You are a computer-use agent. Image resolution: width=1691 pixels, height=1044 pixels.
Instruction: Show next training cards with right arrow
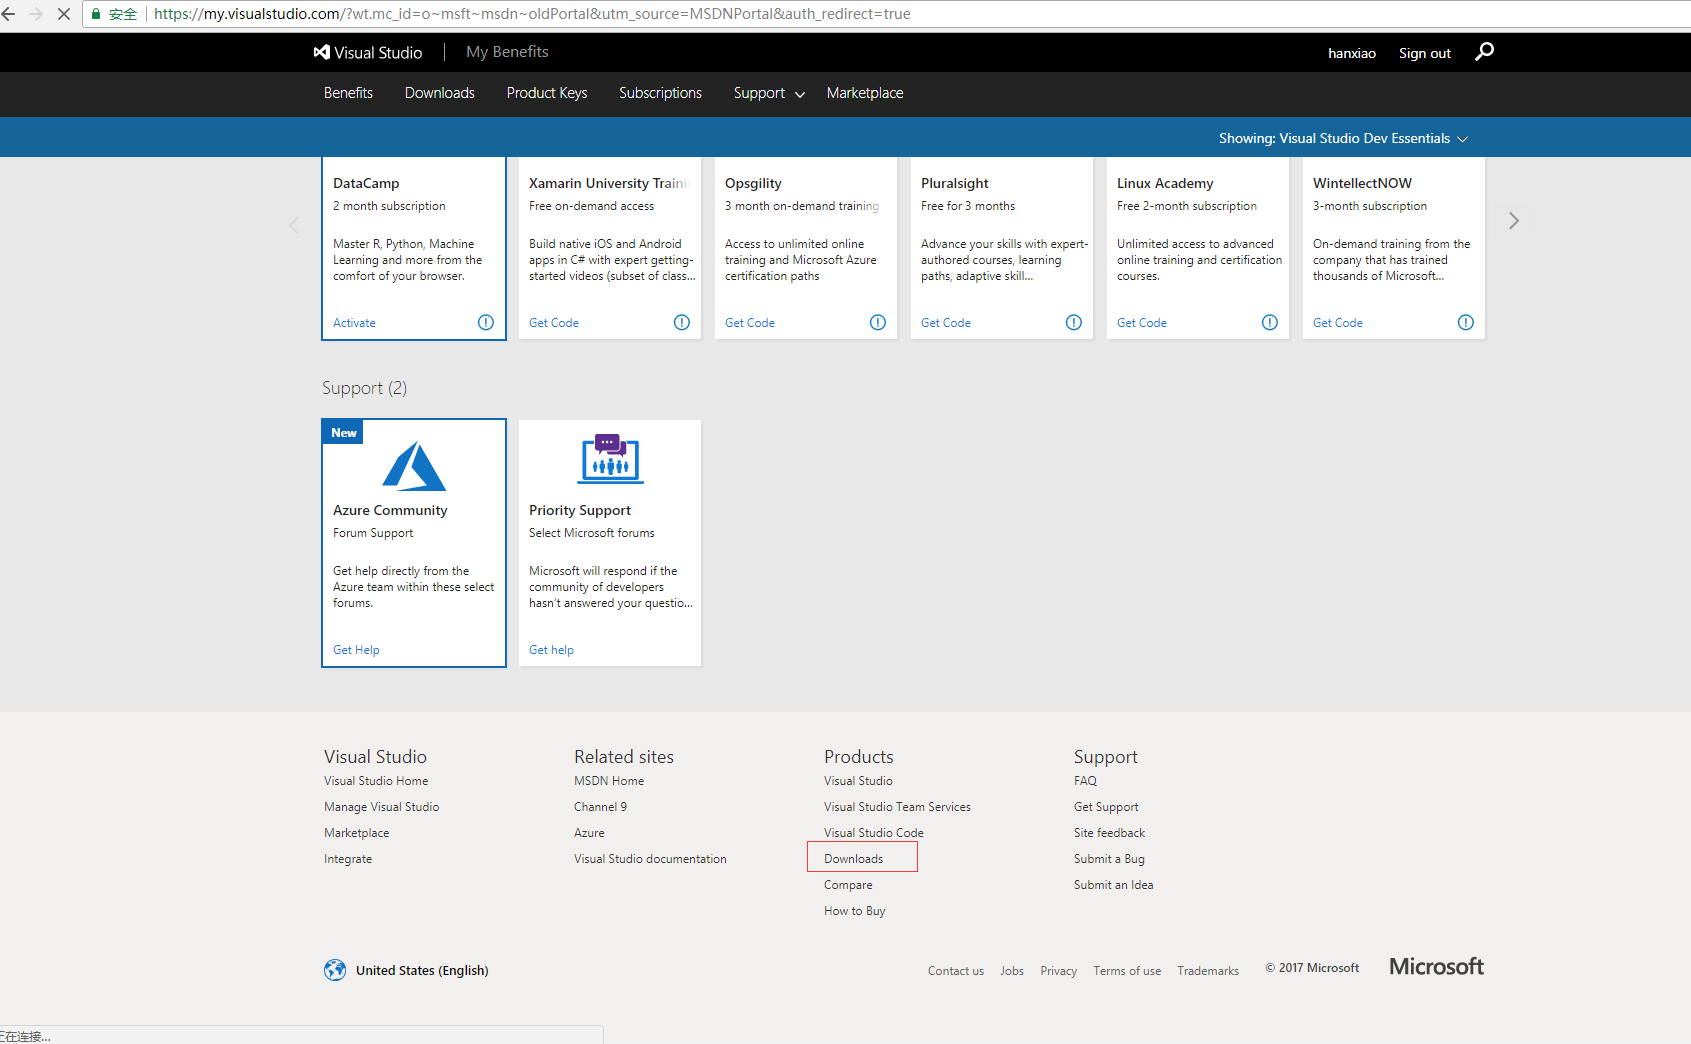[1514, 221]
